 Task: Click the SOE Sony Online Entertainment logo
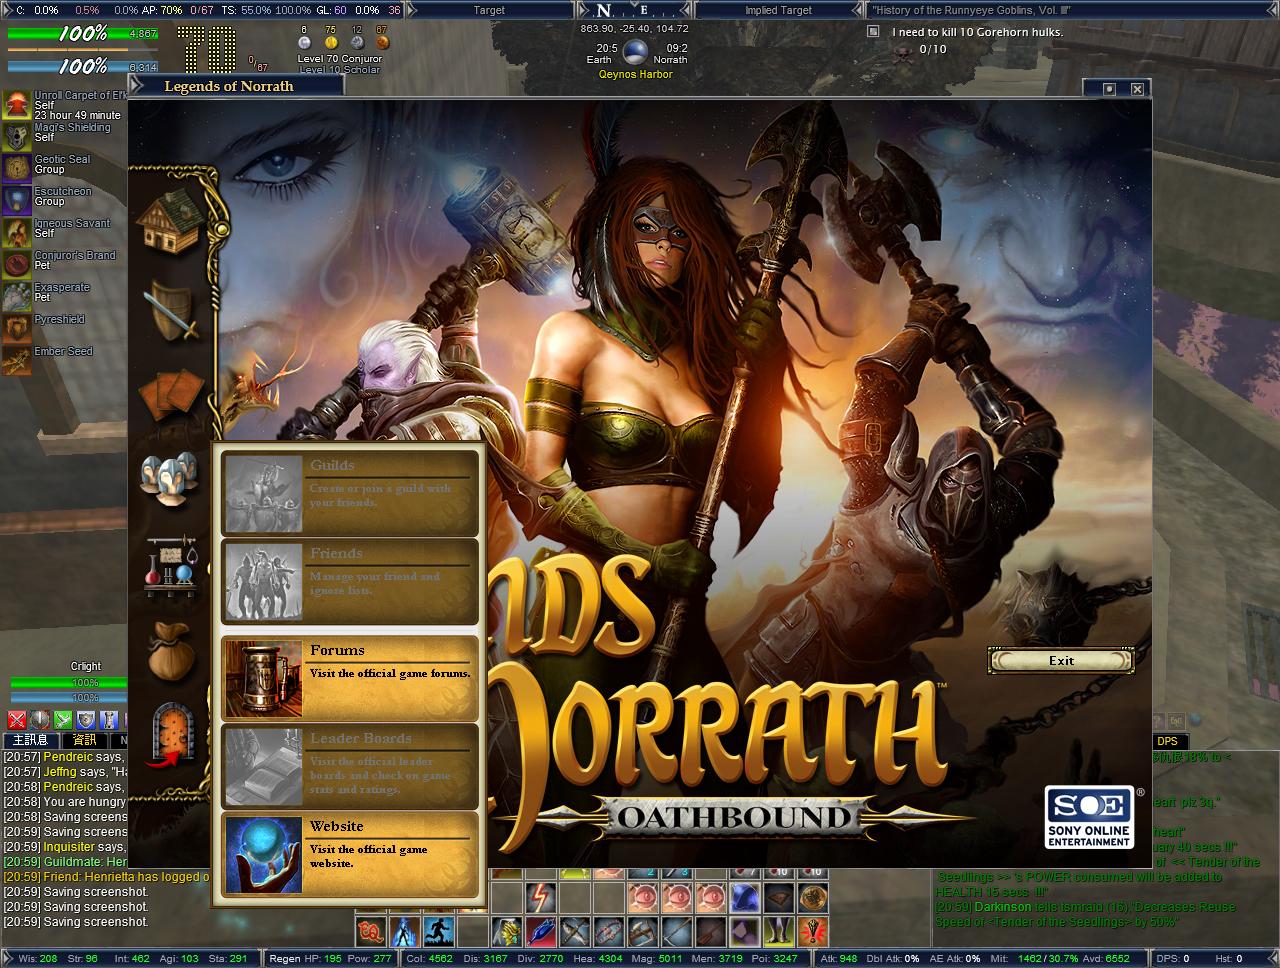pyautogui.click(x=1088, y=817)
